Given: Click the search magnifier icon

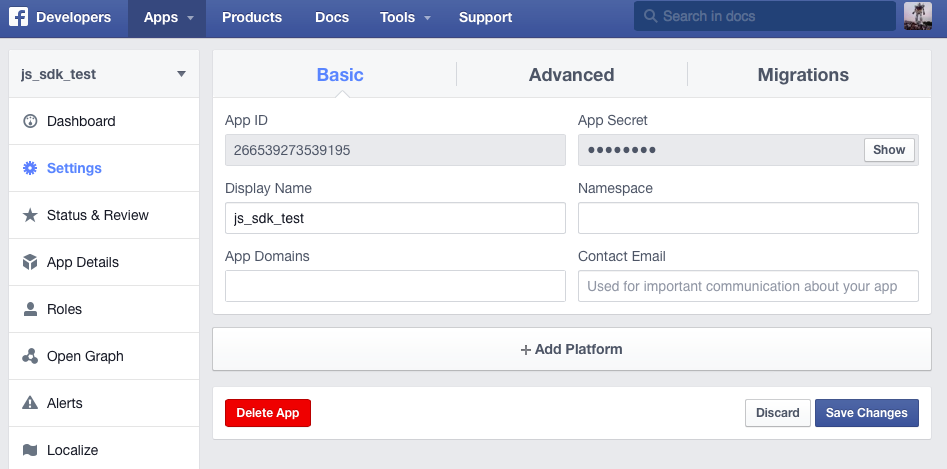Looking at the screenshot, I should pyautogui.click(x=650, y=16).
